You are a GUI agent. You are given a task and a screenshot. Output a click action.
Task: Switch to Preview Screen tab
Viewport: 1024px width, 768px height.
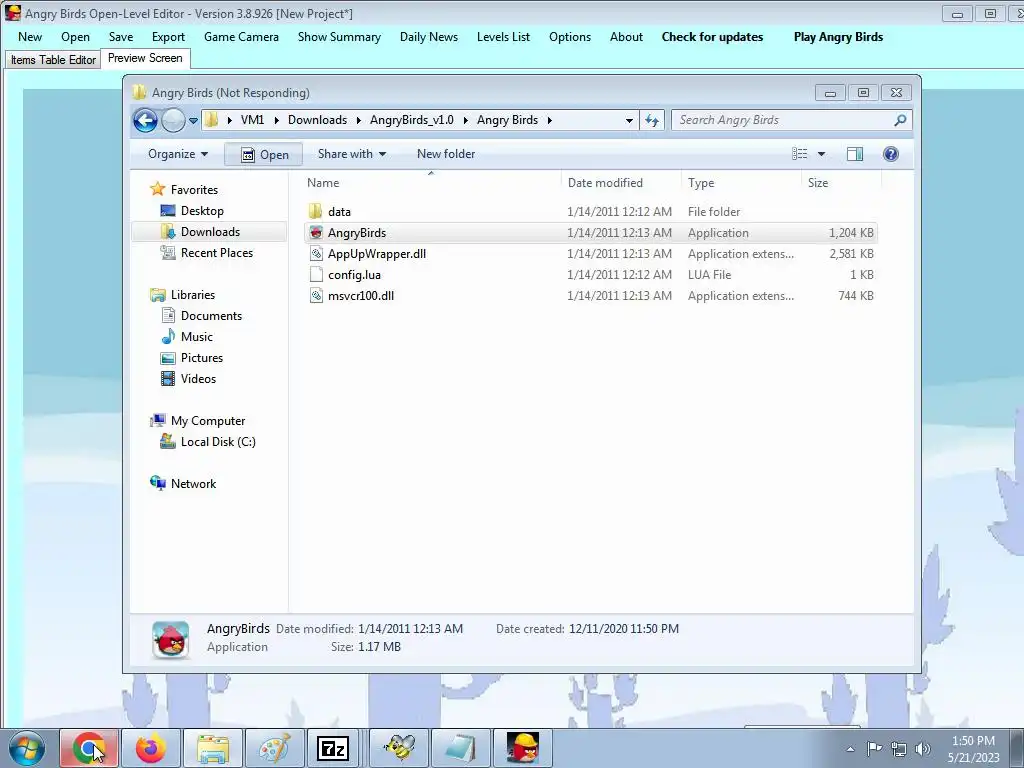(x=145, y=58)
